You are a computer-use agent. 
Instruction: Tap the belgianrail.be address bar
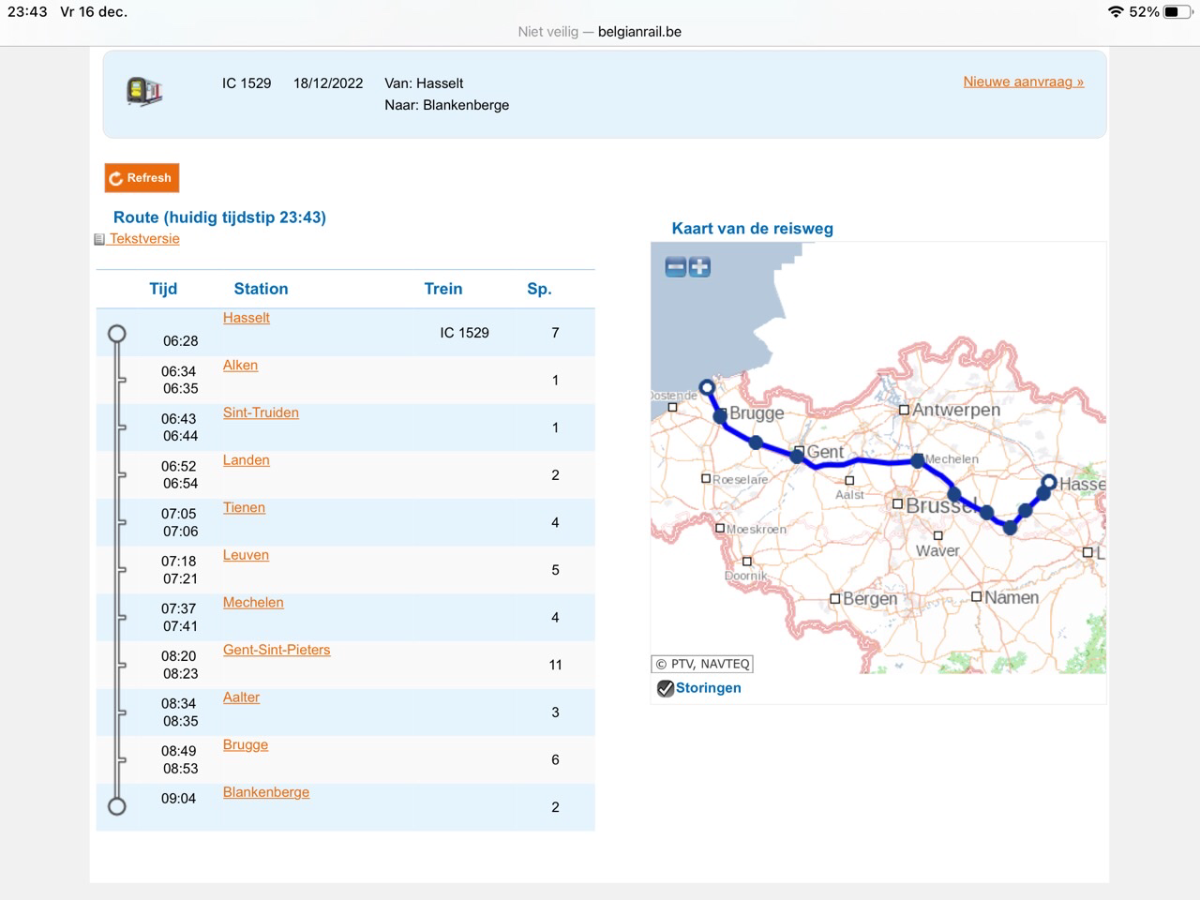tap(600, 32)
